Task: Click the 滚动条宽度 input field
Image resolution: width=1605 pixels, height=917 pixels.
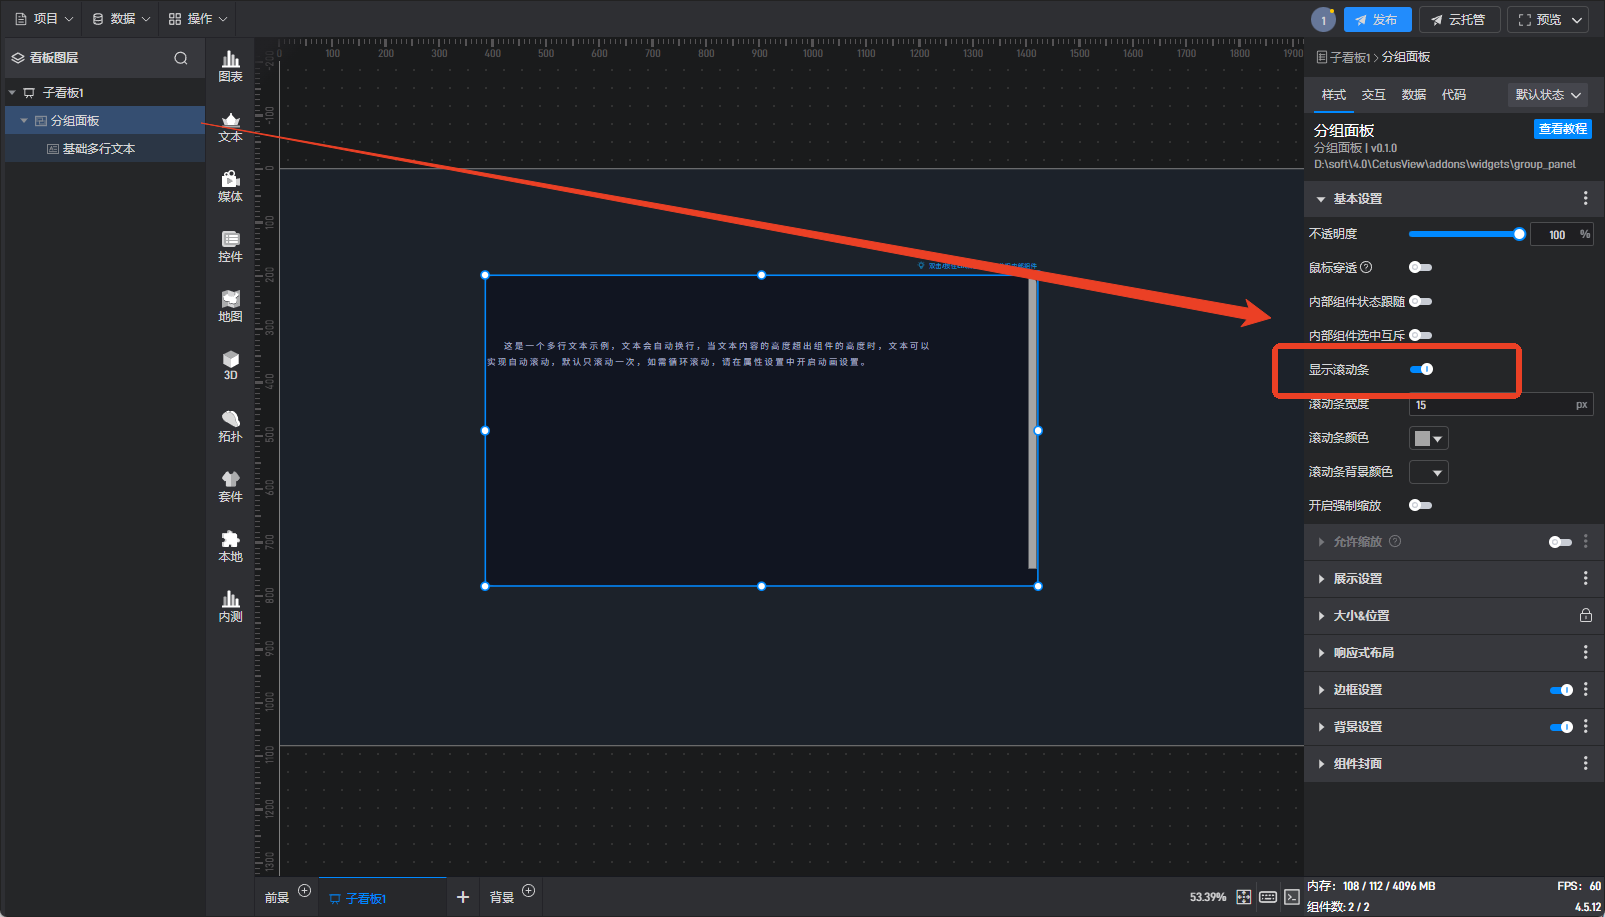Action: tap(1490, 405)
